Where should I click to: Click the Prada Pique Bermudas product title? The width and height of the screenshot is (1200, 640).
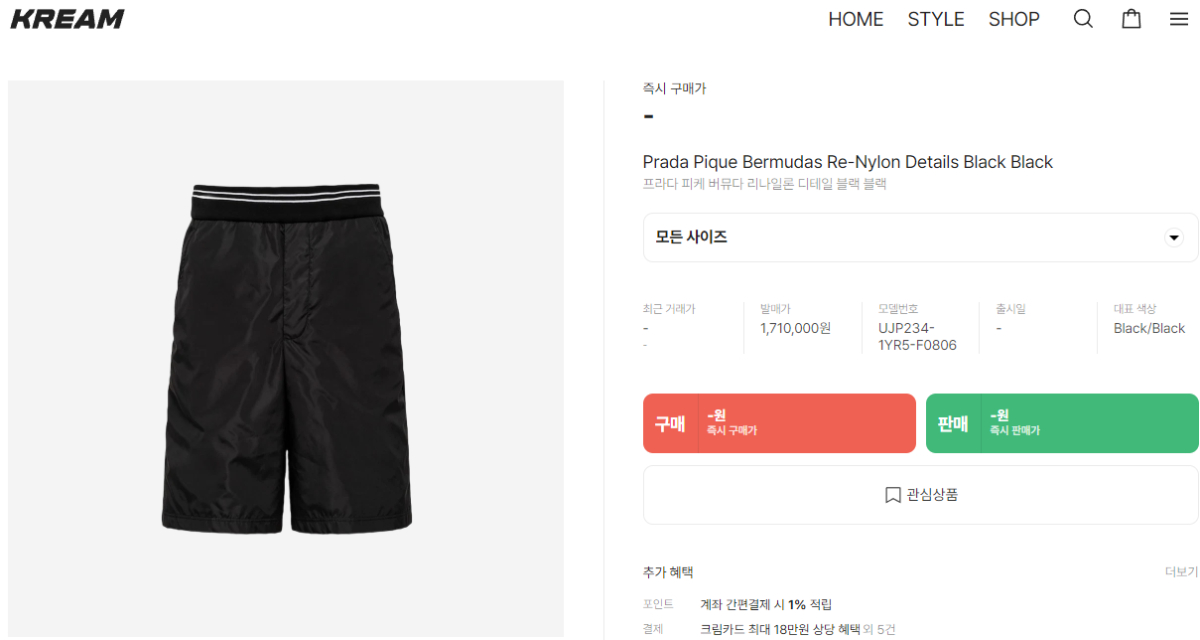[847, 162]
